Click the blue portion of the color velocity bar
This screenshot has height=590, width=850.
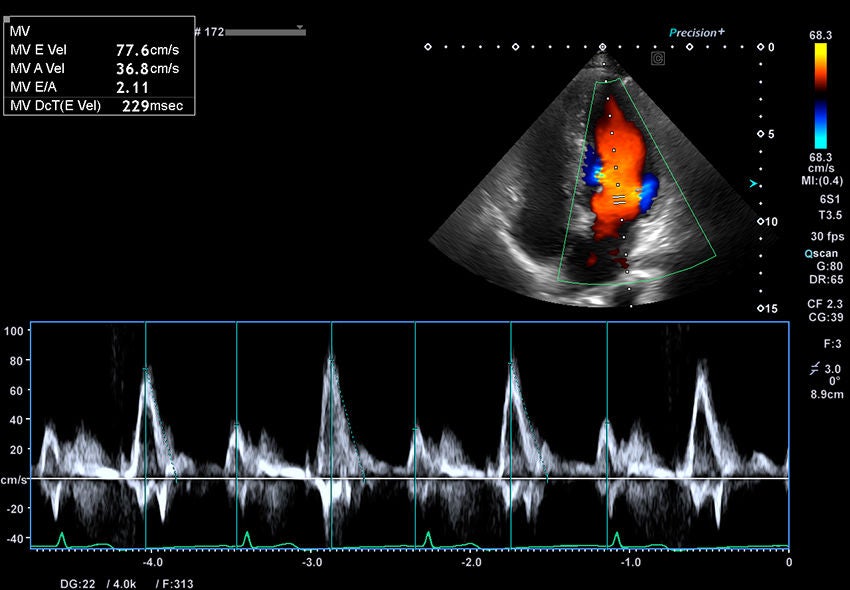(821, 124)
